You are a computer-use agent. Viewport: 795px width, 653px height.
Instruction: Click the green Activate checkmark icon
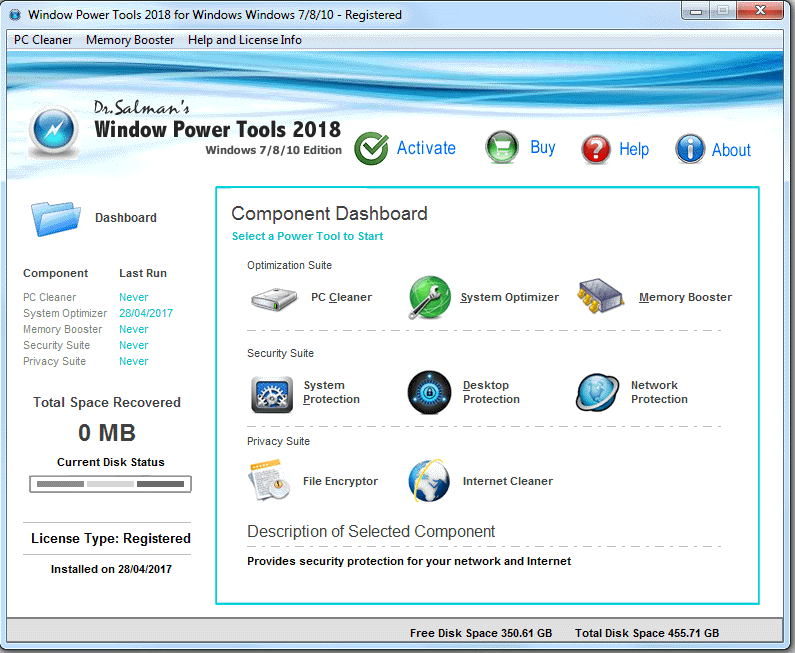click(372, 148)
